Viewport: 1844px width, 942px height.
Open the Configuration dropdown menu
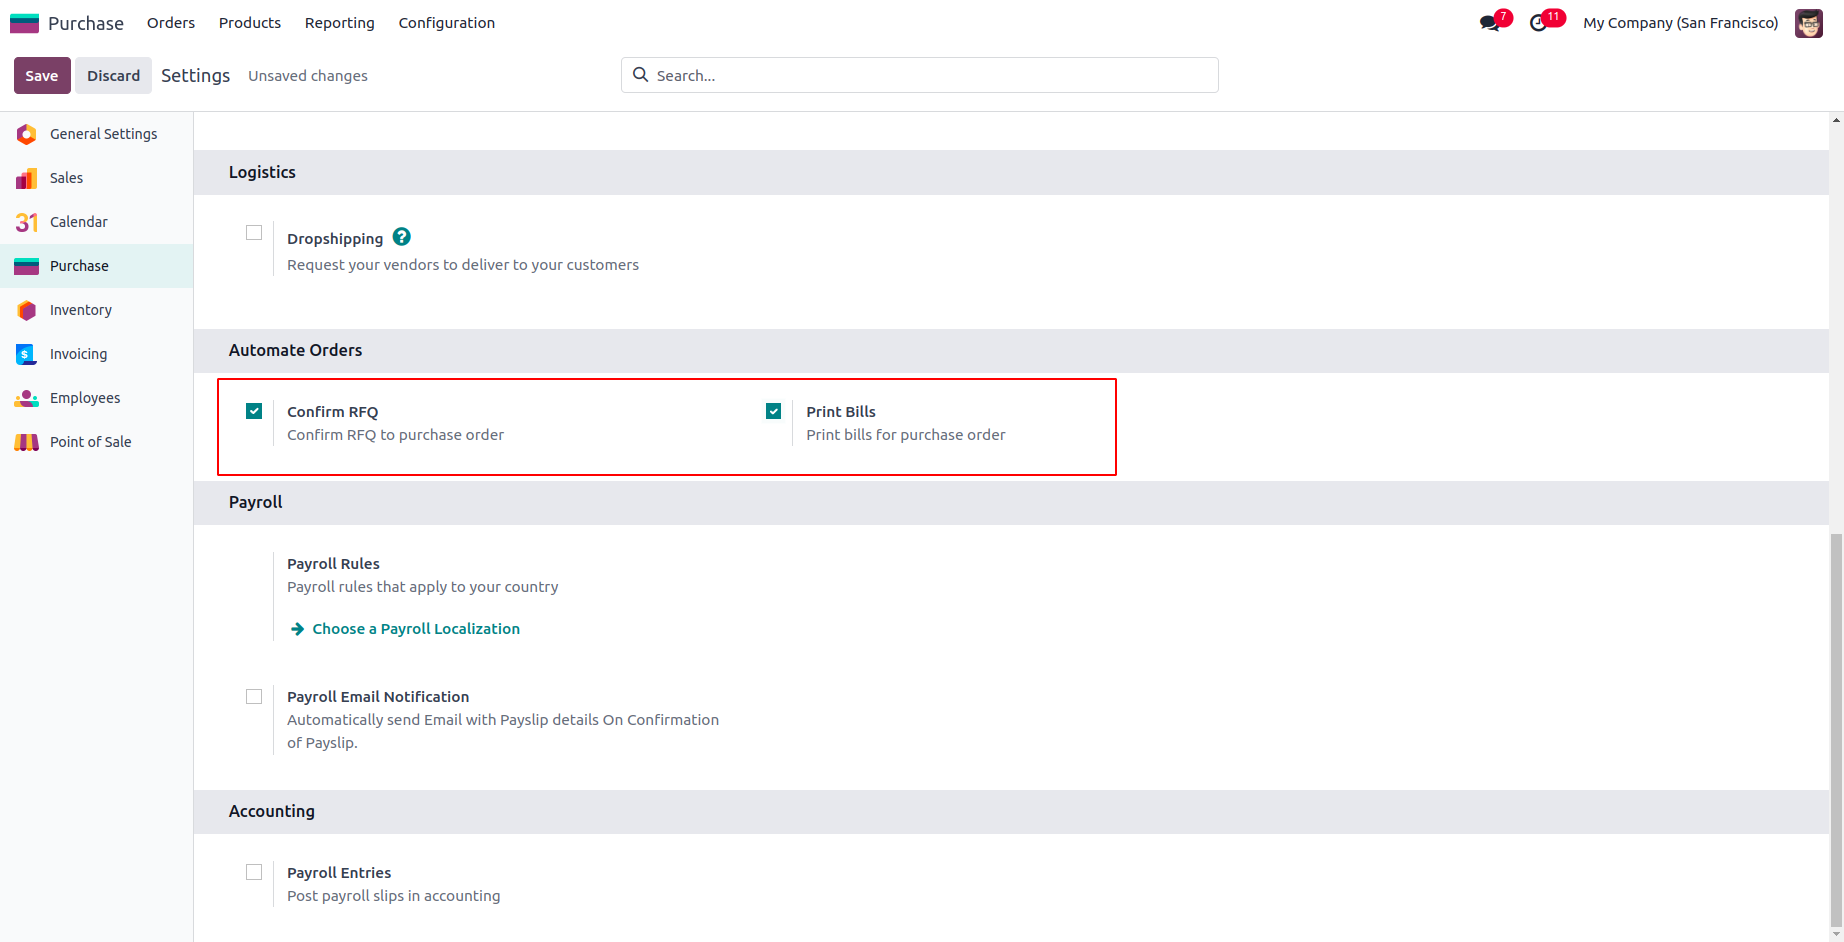446,23
